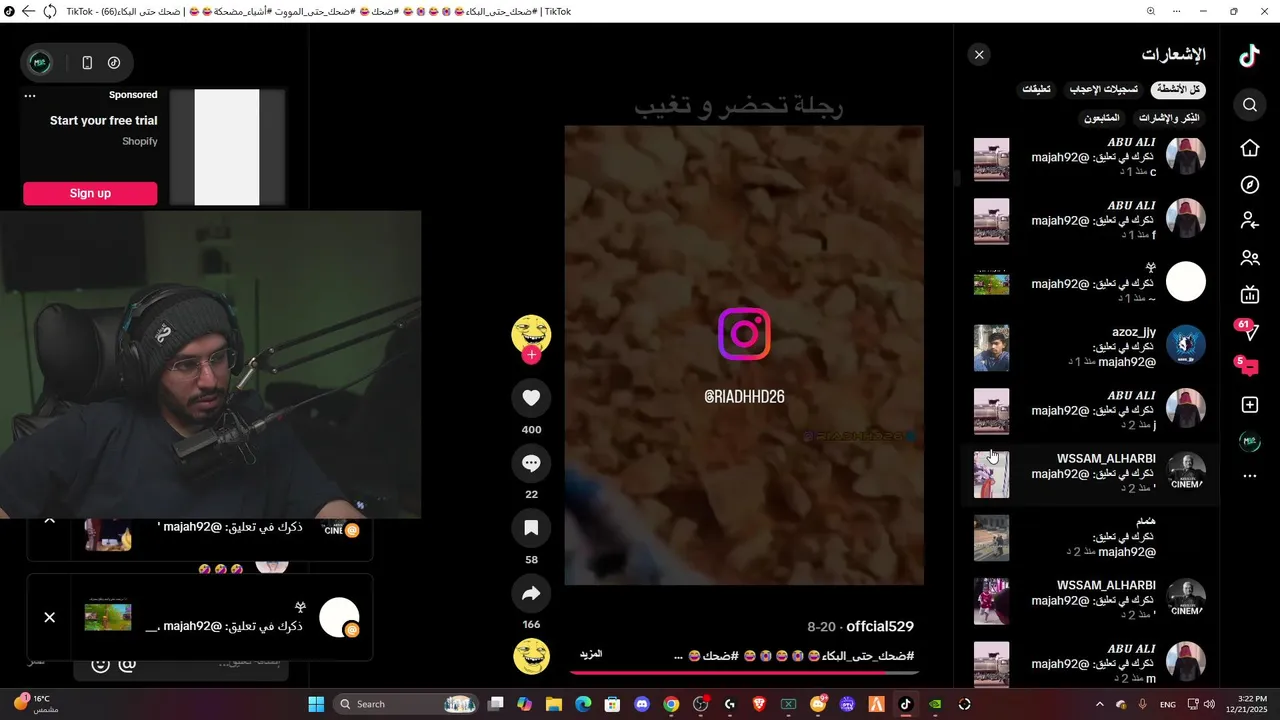This screenshot has height=720, width=1280.
Task: Open the Shopify ad image thumbnail
Action: pos(227,147)
